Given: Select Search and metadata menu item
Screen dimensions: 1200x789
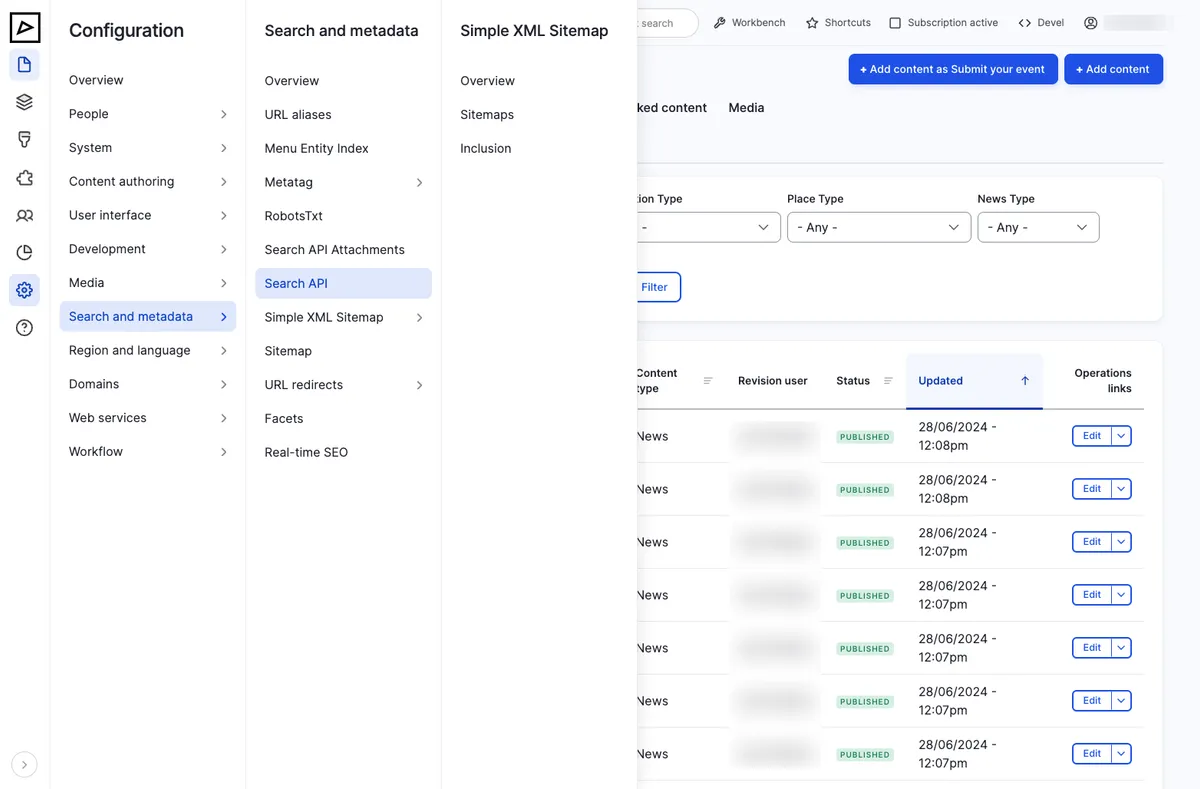Looking at the screenshot, I should [x=148, y=316].
